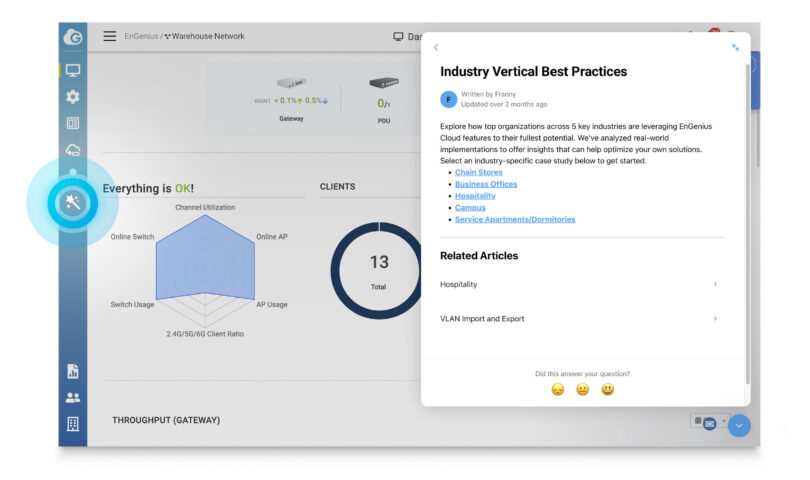Image resolution: width=810 pixels, height=480 pixels.
Task: Open the Dashboard monitor icon in sidebar
Action: point(73,70)
